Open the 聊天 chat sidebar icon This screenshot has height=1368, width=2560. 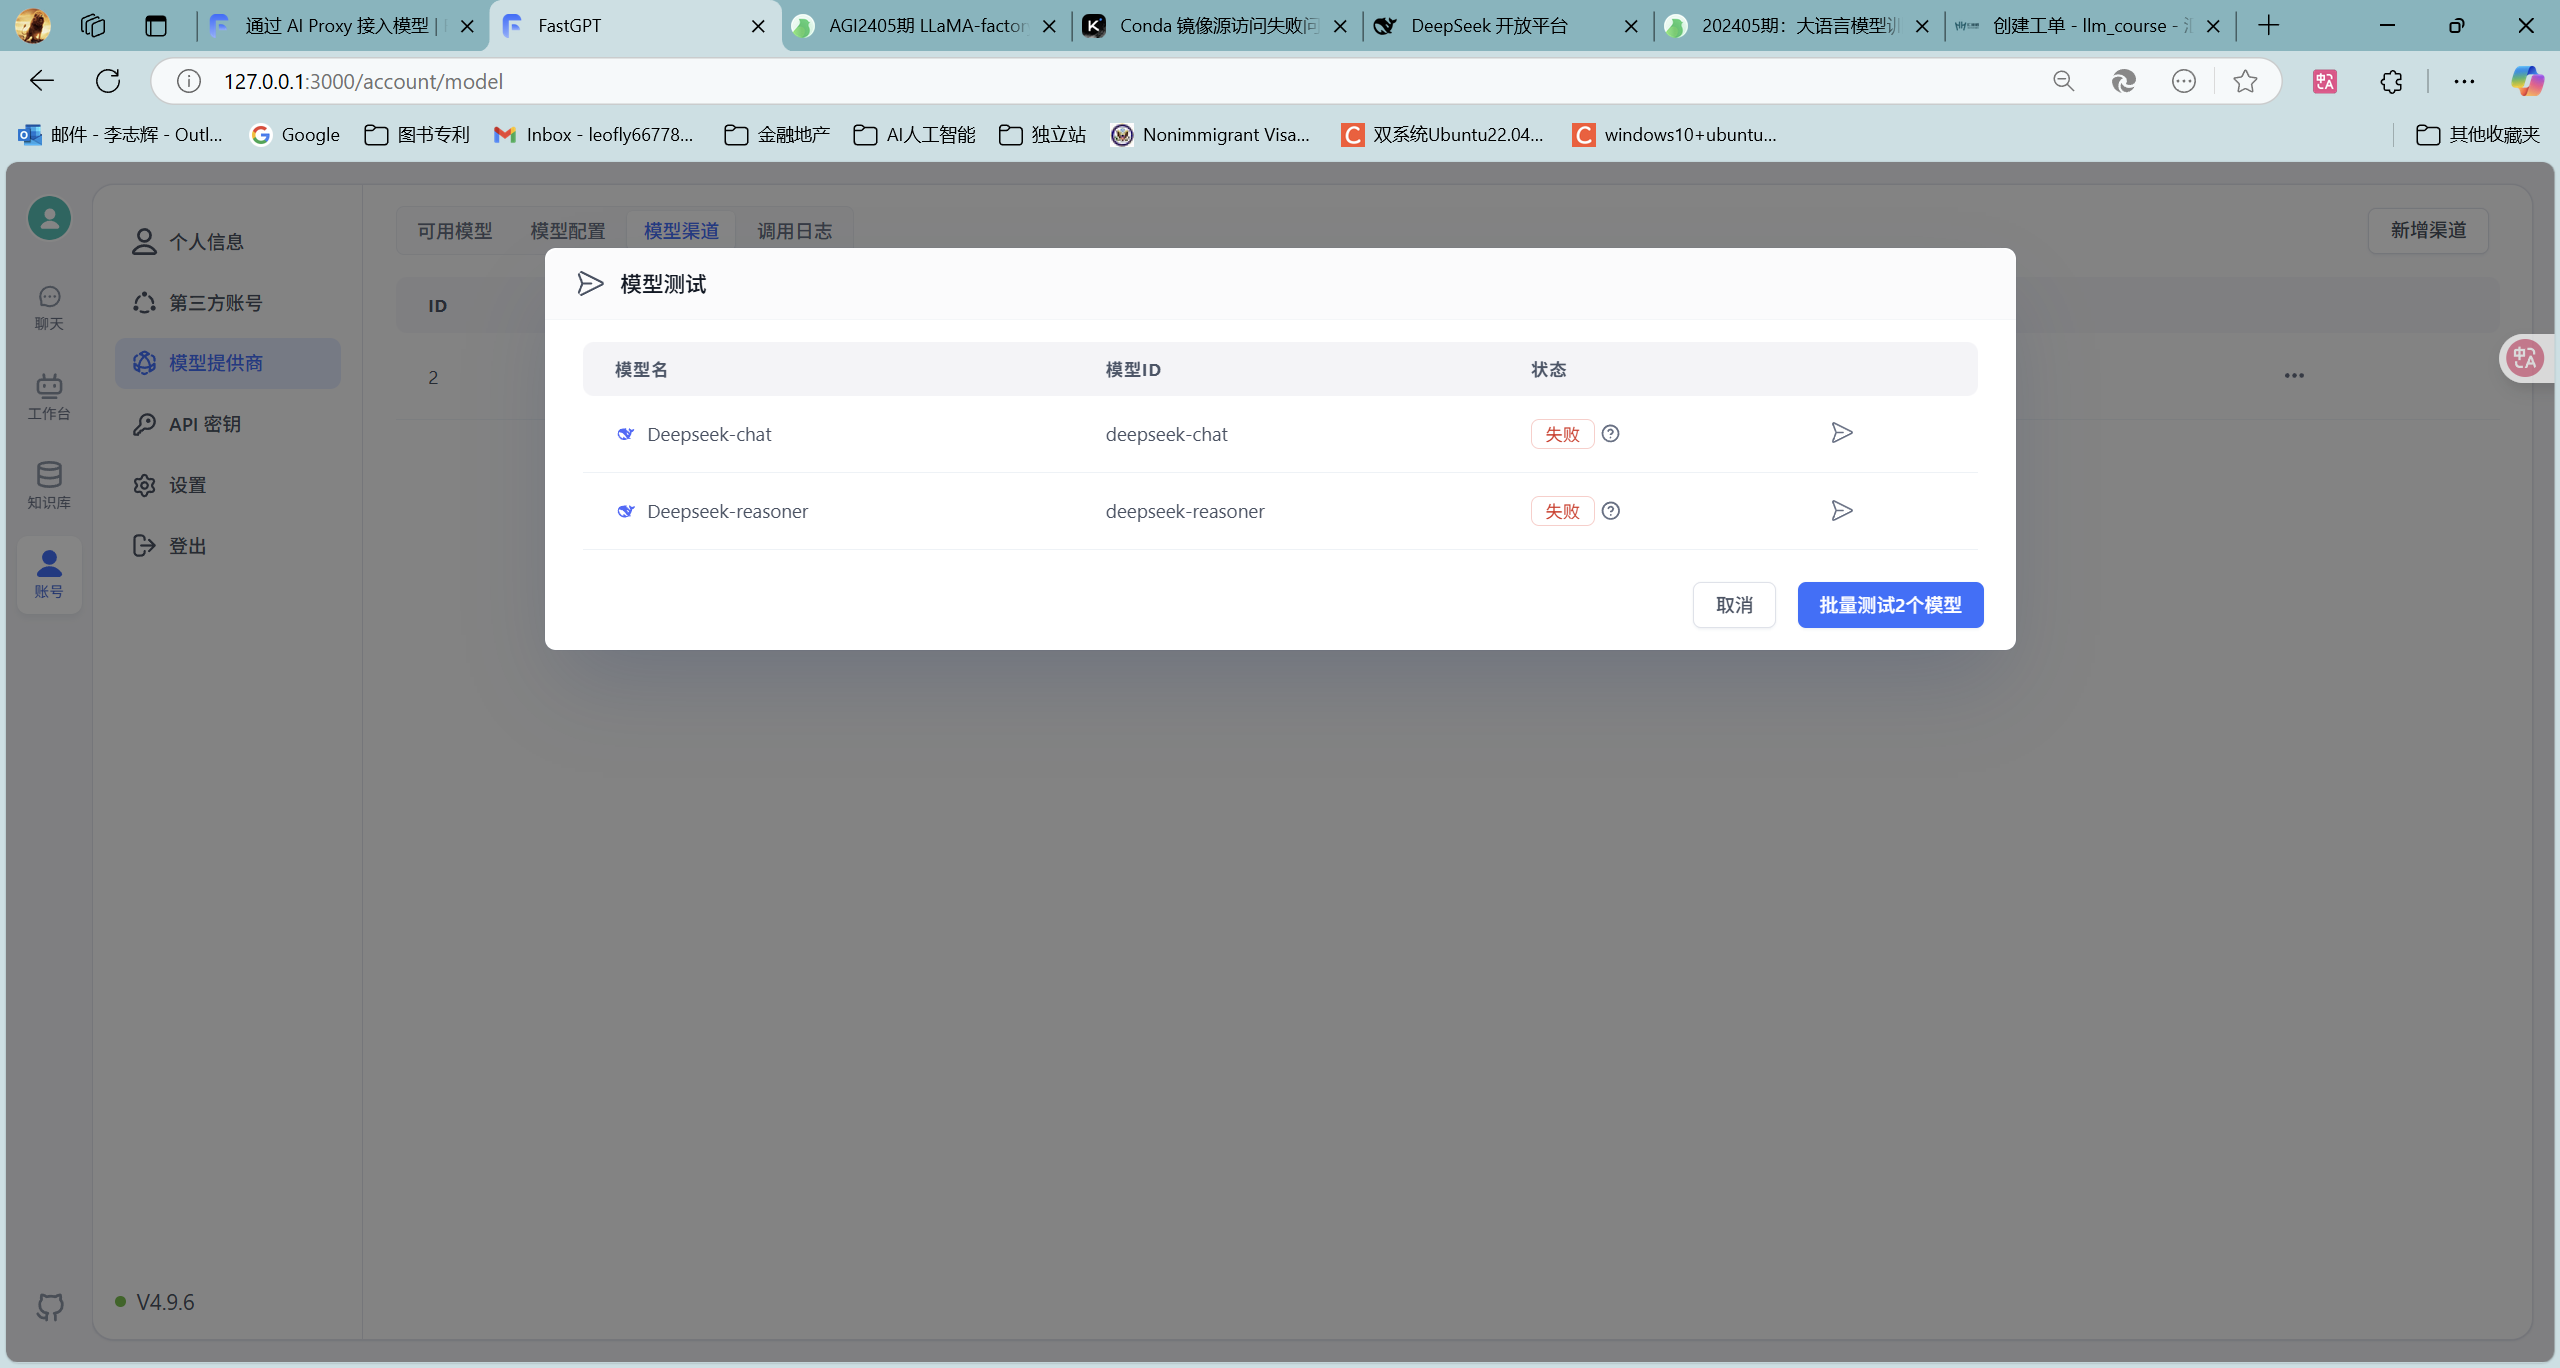(x=49, y=307)
